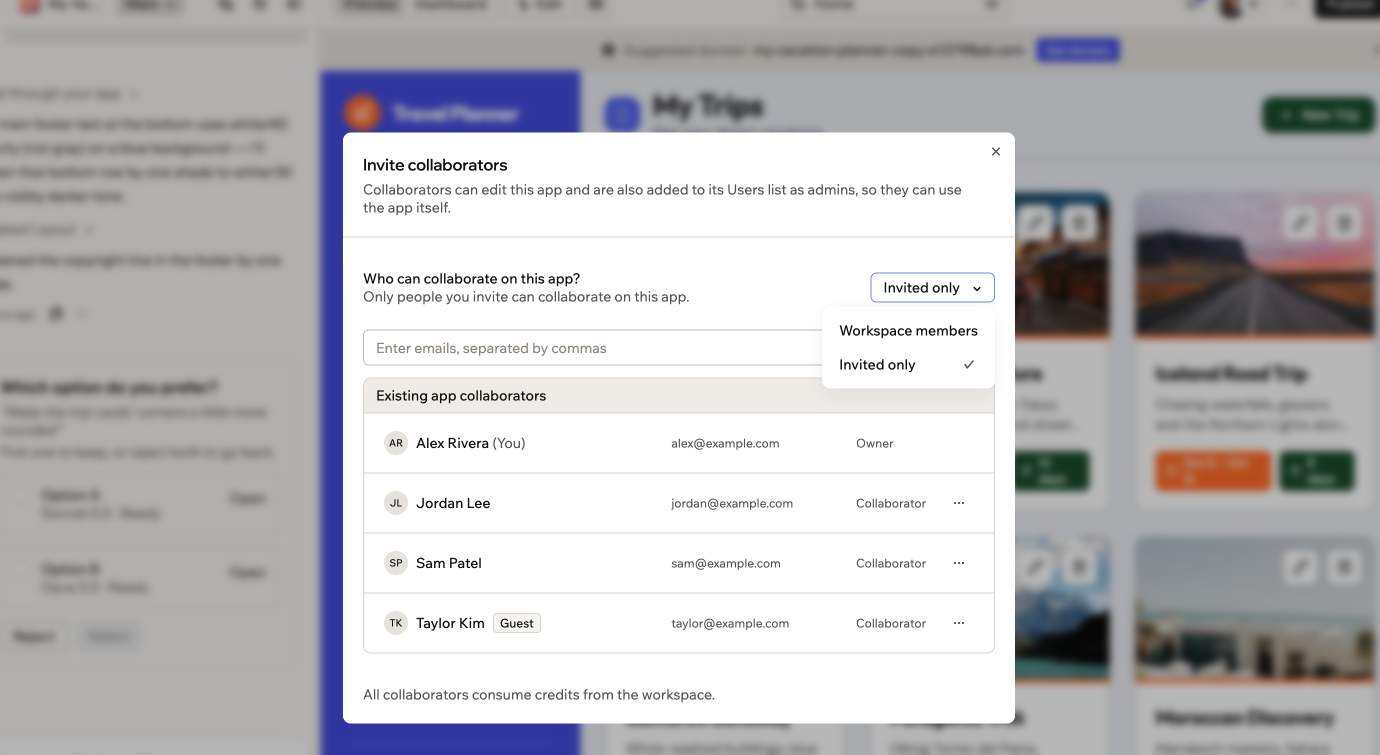Image resolution: width=1380 pixels, height=755 pixels.
Task: Click the JL avatar for Jordan Lee
Action: [396, 503]
